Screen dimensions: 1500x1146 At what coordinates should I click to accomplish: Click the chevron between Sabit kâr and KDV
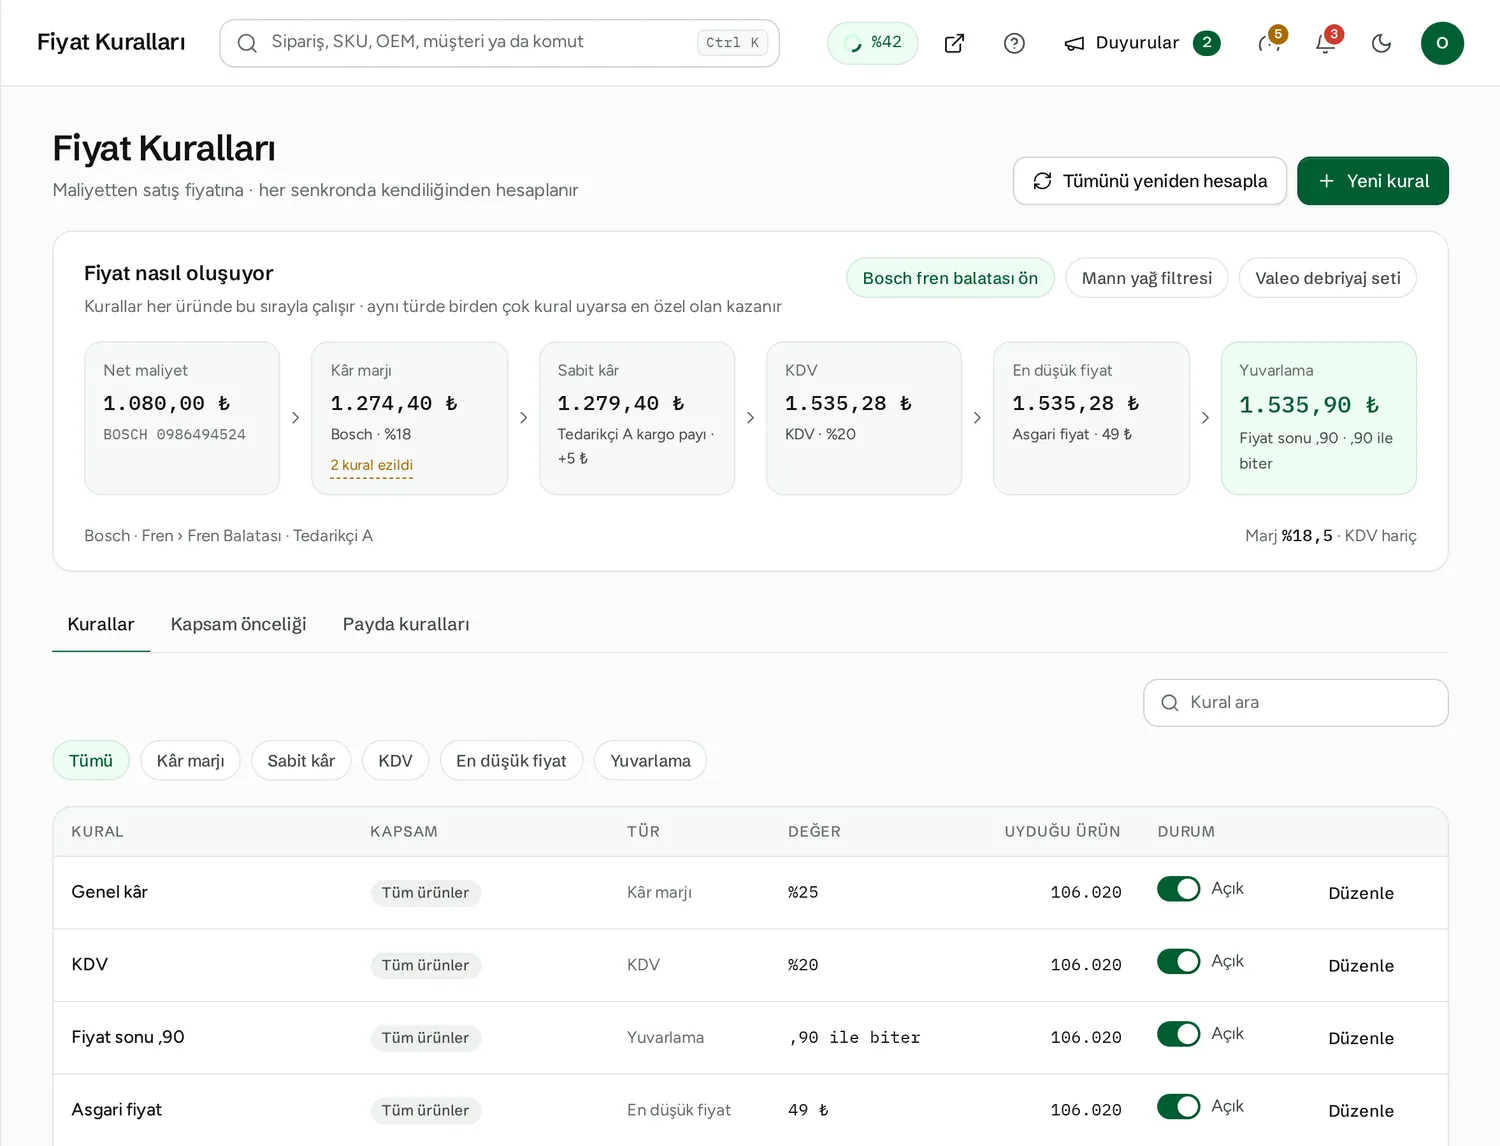click(x=750, y=418)
